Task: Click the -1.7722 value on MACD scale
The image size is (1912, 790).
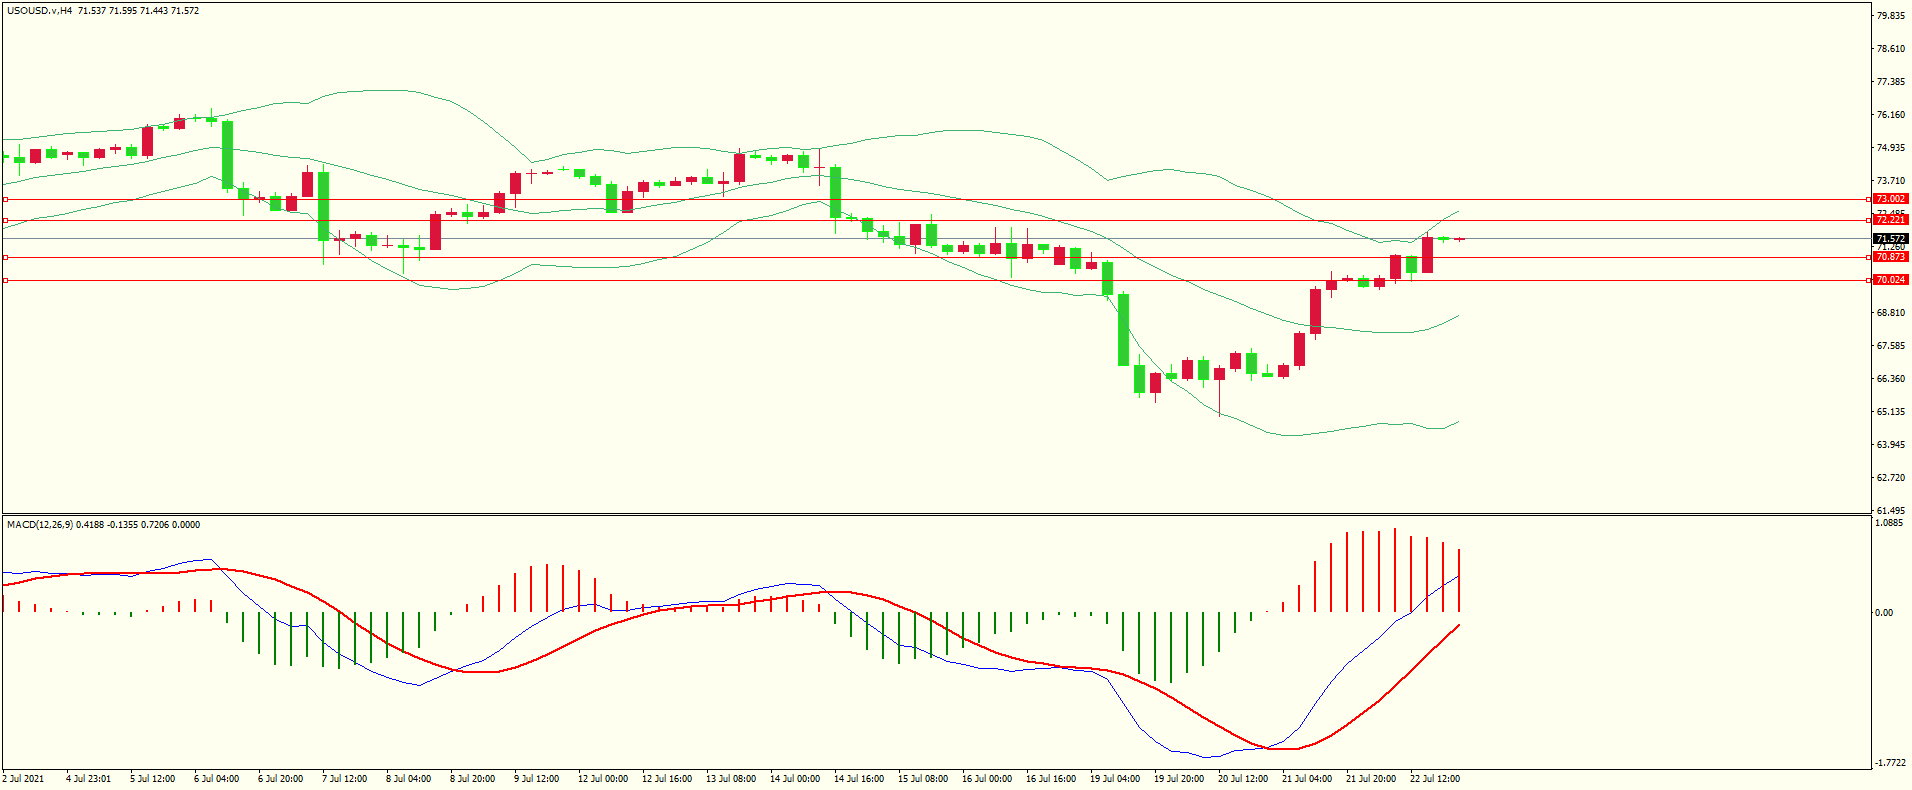Action: tap(1889, 762)
